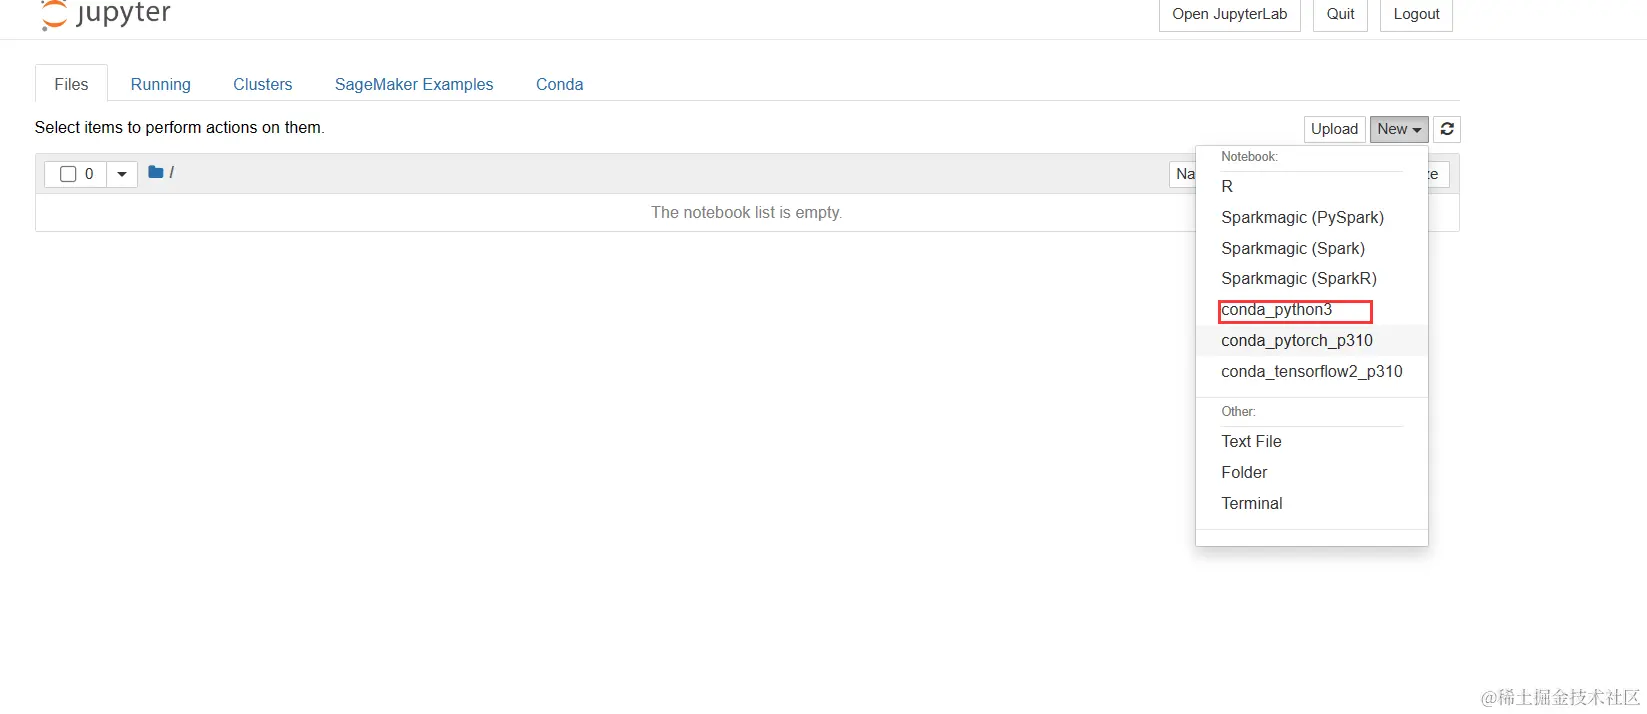This screenshot has width=1647, height=714.
Task: Choose Sparkmagic (Spark) kernel
Action: (x=1312, y=248)
